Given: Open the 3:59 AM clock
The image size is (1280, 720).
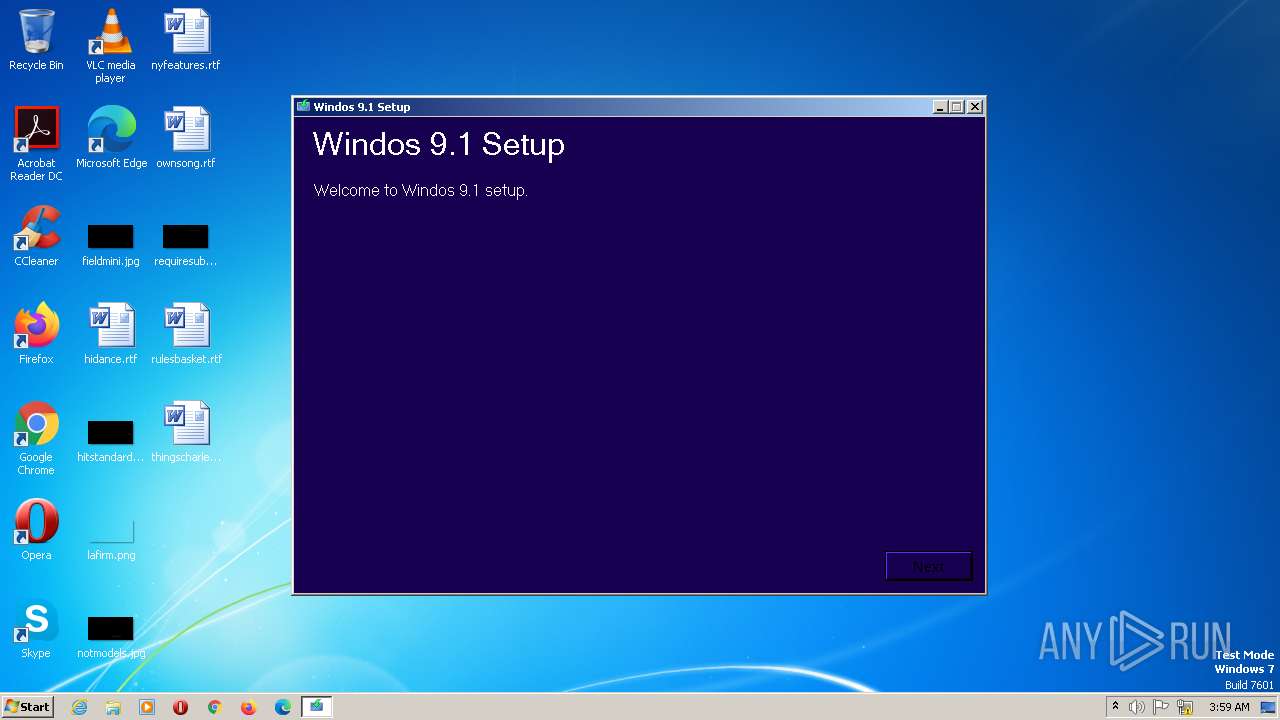Looking at the screenshot, I should tap(1229, 707).
